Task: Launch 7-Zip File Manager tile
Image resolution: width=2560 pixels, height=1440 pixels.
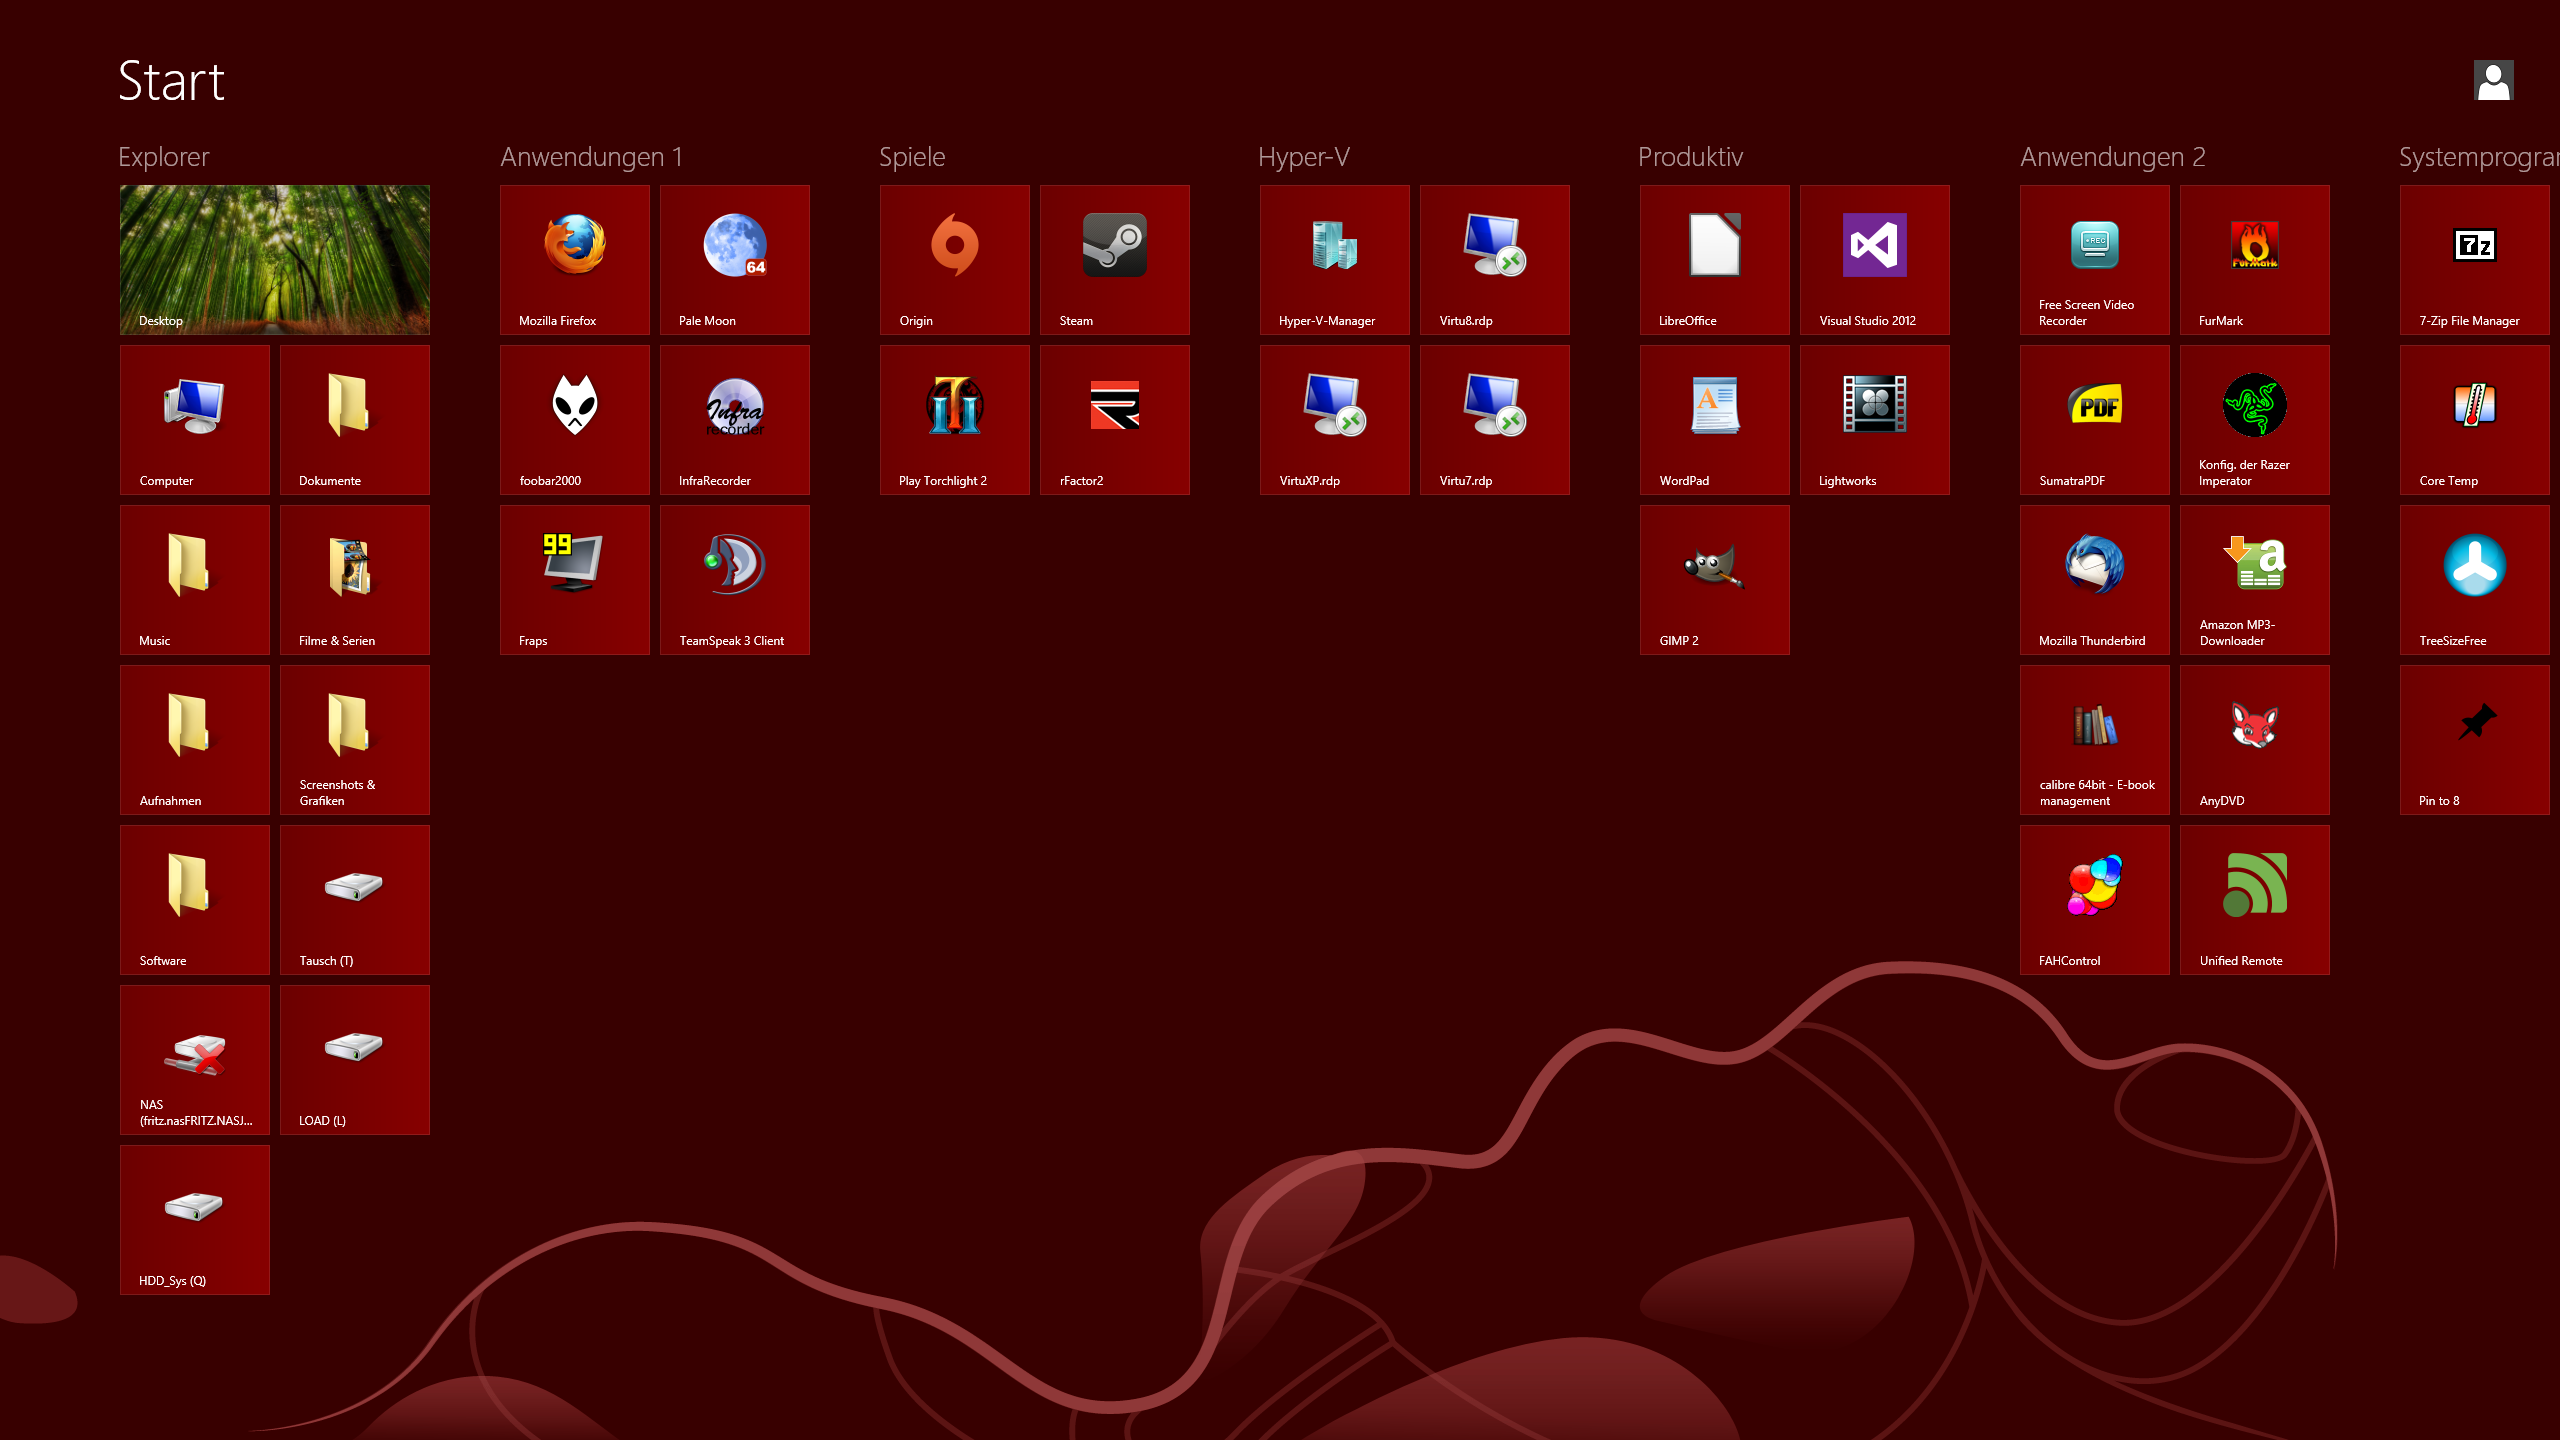Action: coord(2475,260)
